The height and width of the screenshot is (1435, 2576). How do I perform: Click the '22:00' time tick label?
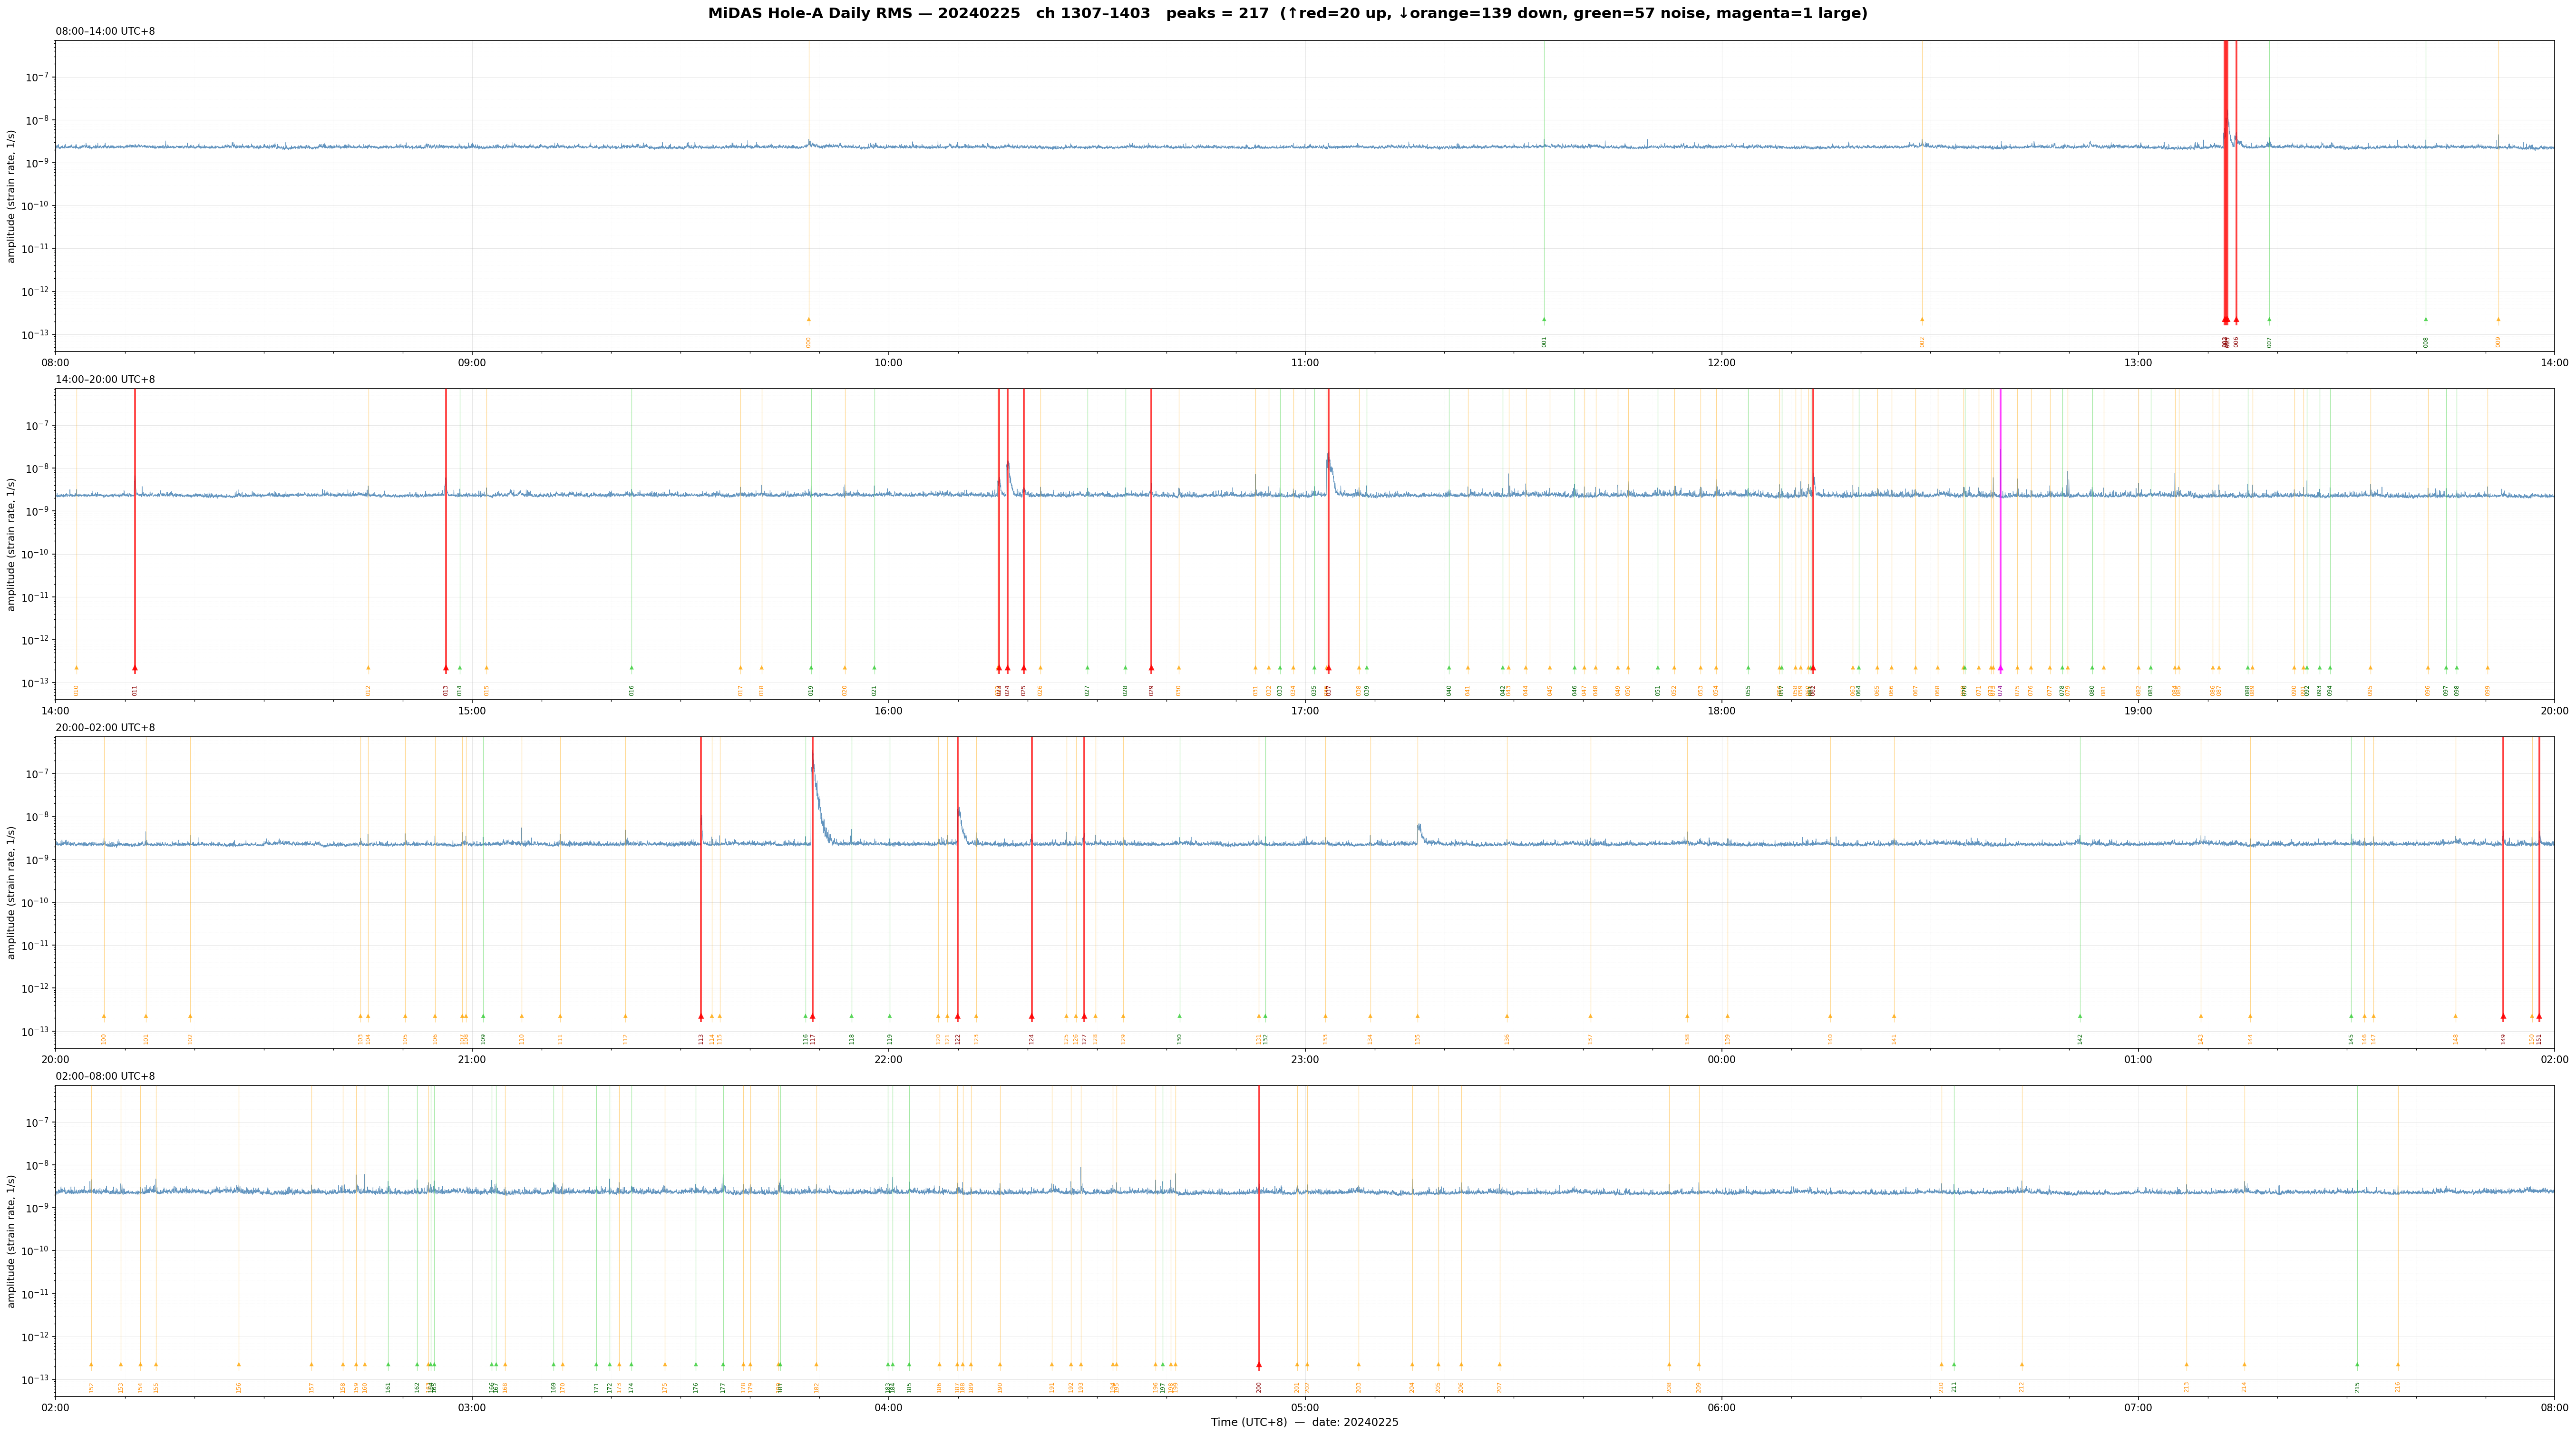coord(888,1059)
